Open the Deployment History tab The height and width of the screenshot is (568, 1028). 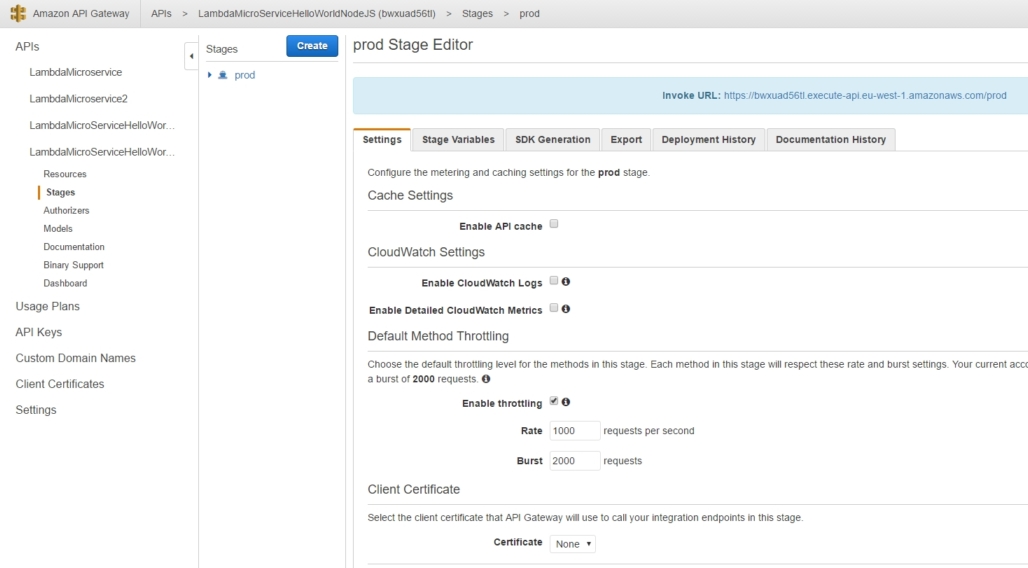[709, 140]
